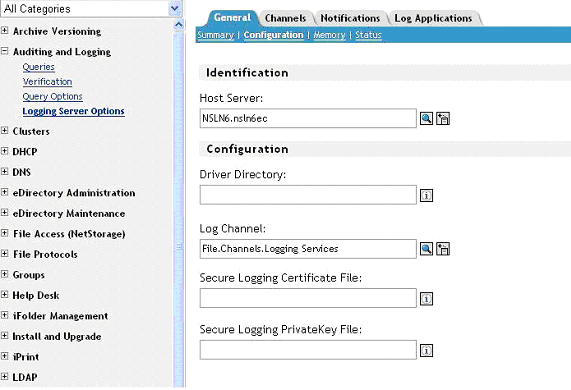Expand the Clusters category

coord(4,130)
